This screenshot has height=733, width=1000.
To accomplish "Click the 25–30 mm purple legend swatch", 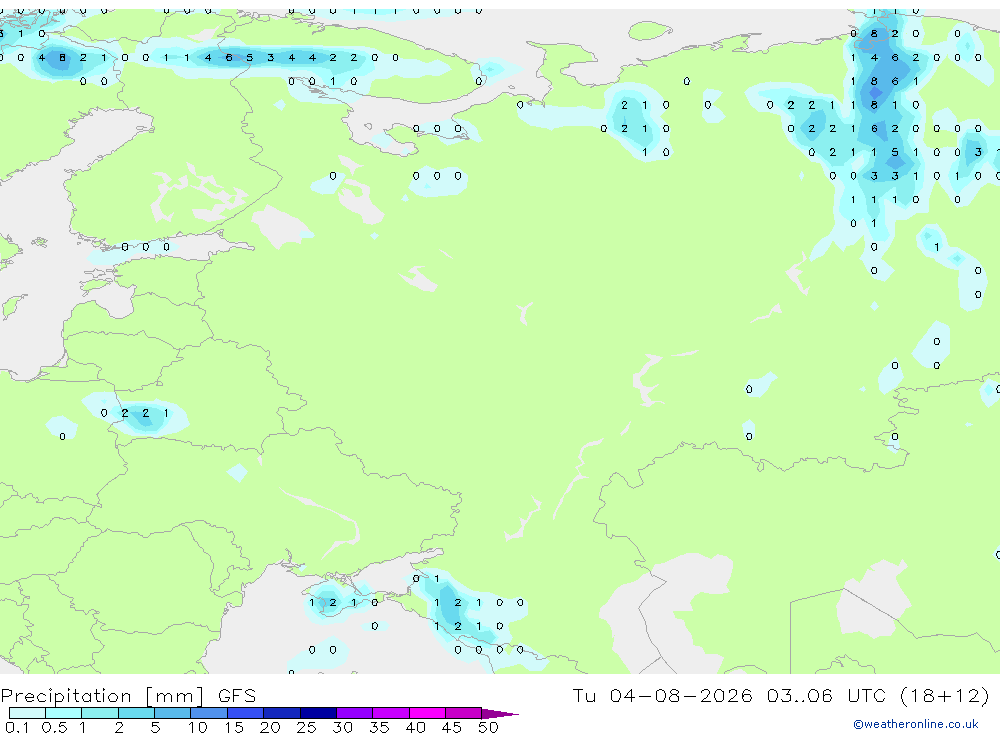I will pos(318,713).
